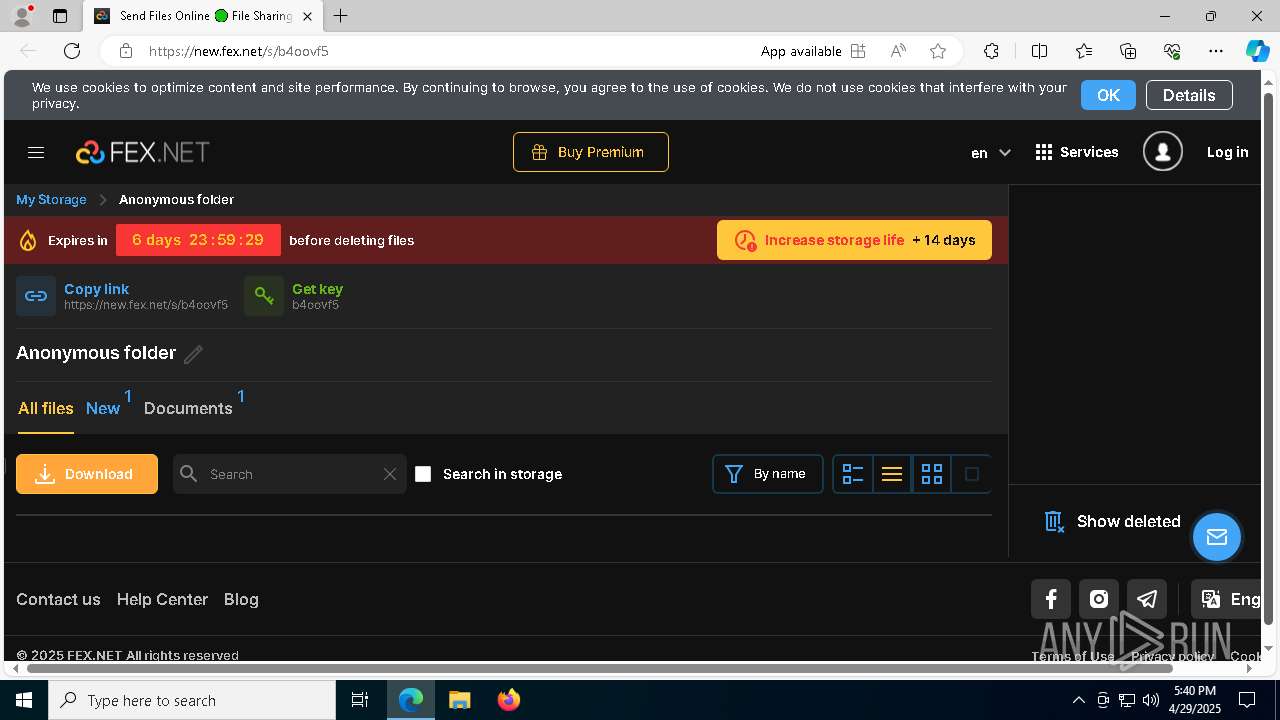Open the Copilot icon
This screenshot has width=1280, height=720.
pos(1257,51)
